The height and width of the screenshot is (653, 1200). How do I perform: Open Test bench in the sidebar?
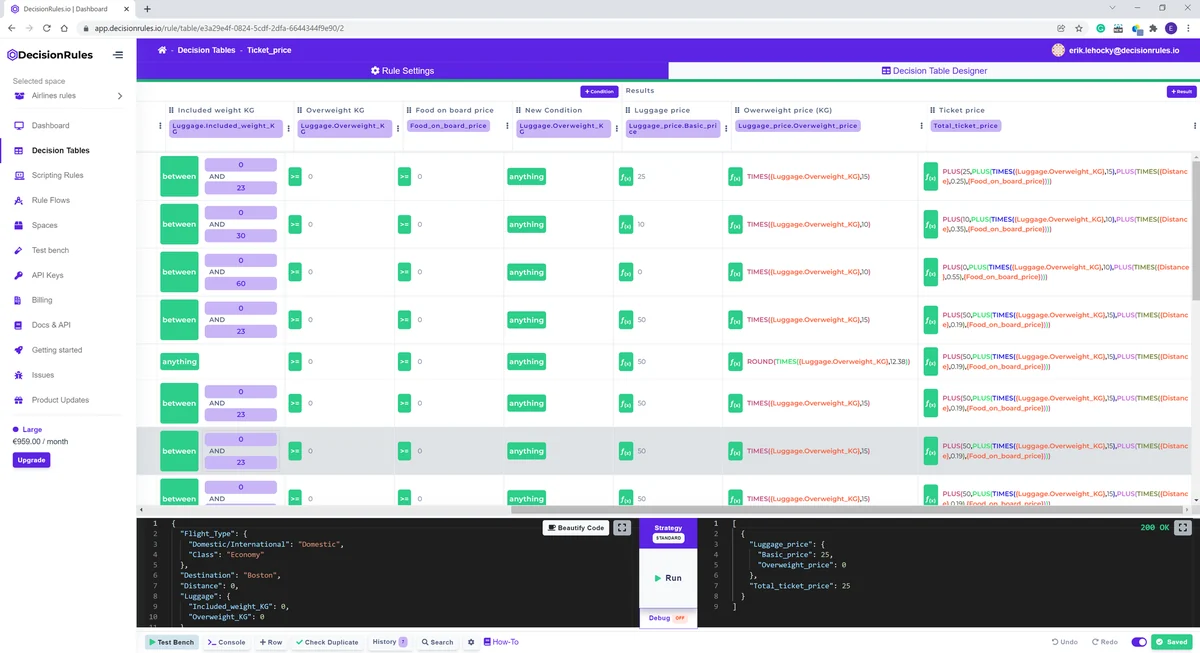pos(50,250)
